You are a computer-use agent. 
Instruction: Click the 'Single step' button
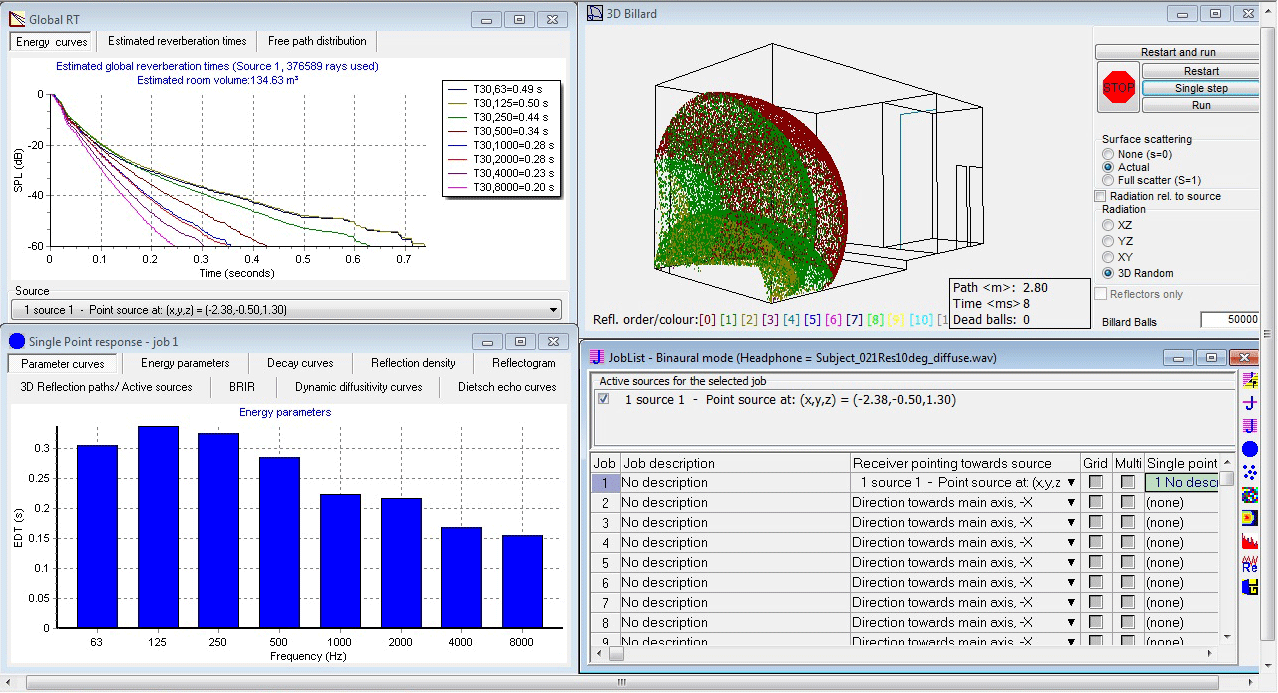[1201, 88]
